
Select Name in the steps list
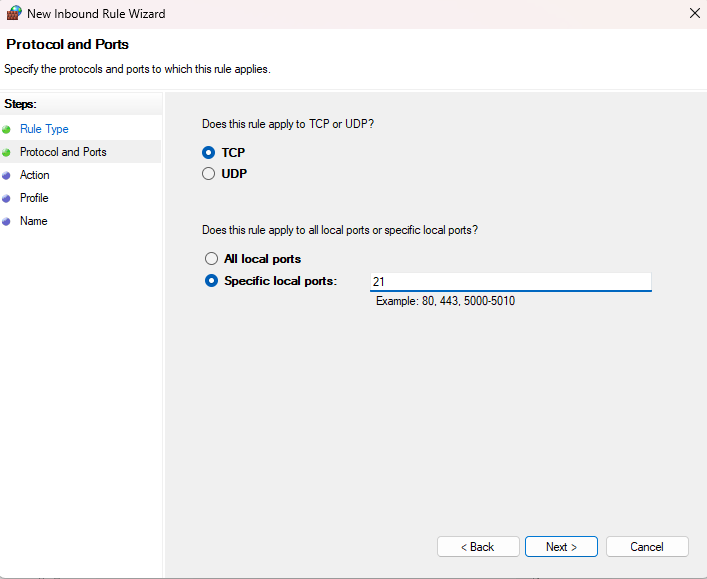33,221
